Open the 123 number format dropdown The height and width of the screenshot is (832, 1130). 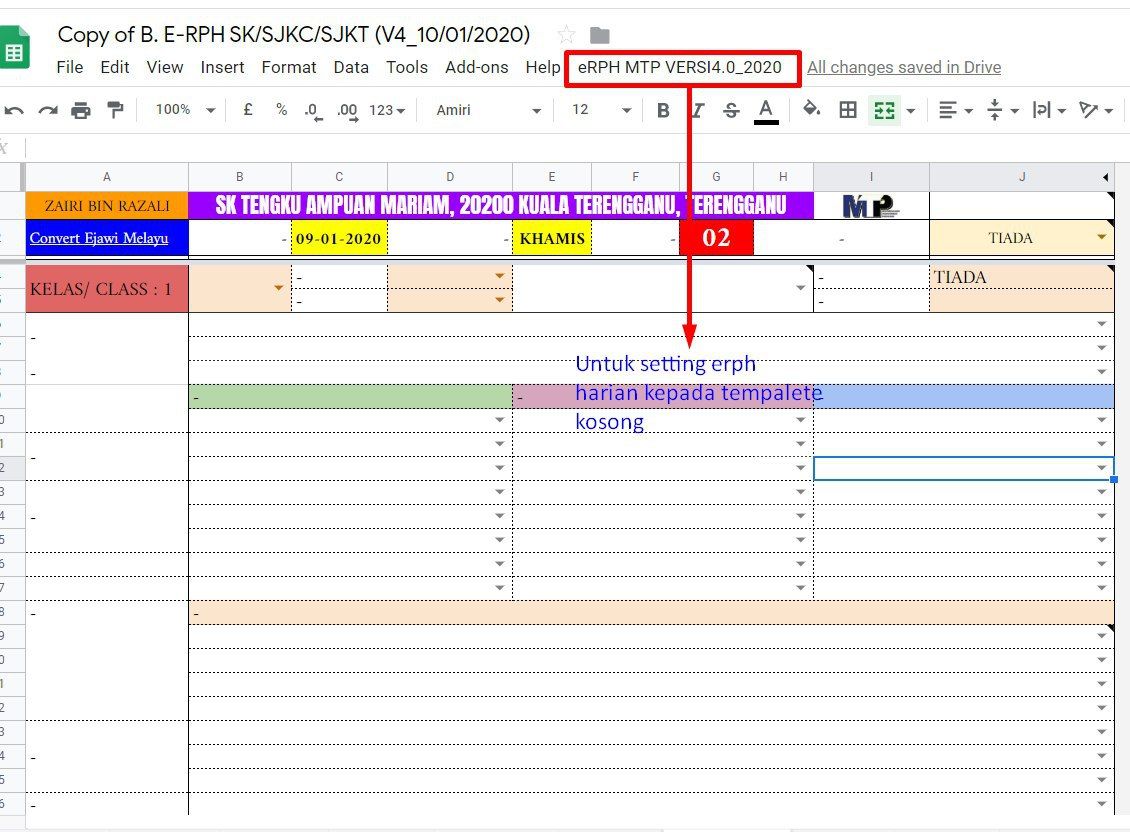[387, 110]
